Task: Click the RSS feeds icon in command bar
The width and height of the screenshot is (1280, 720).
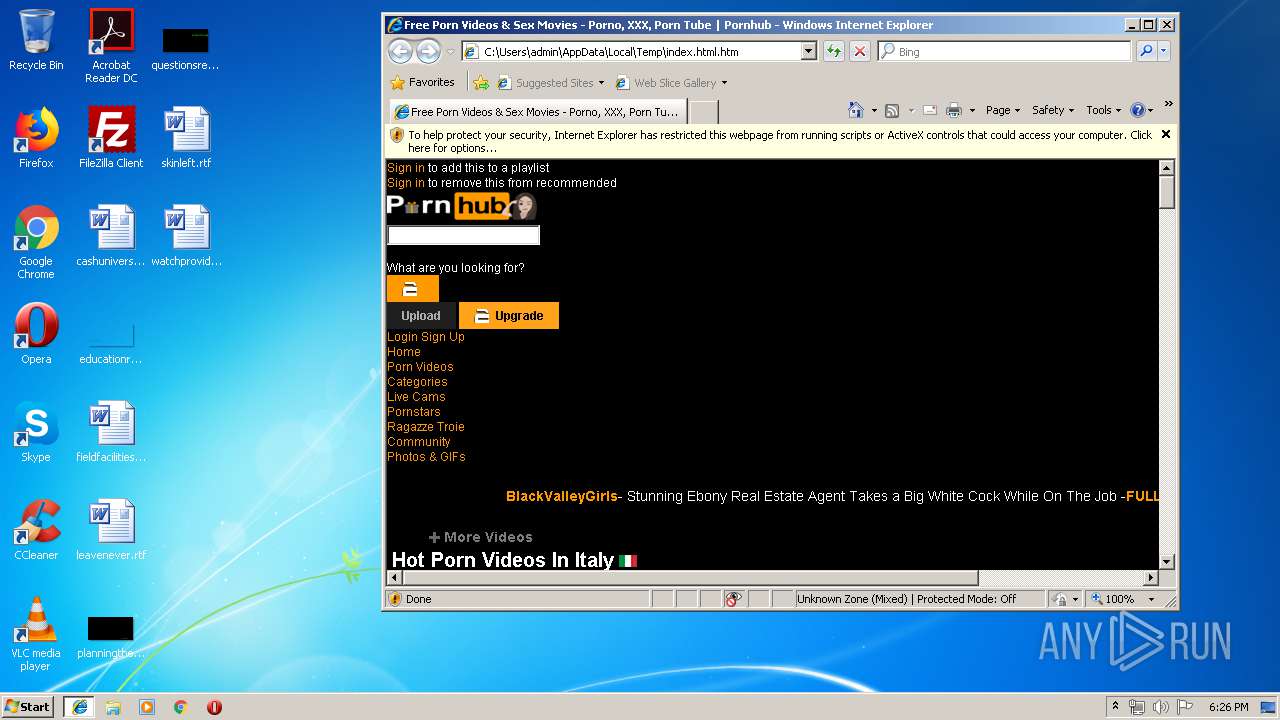Action: (892, 110)
